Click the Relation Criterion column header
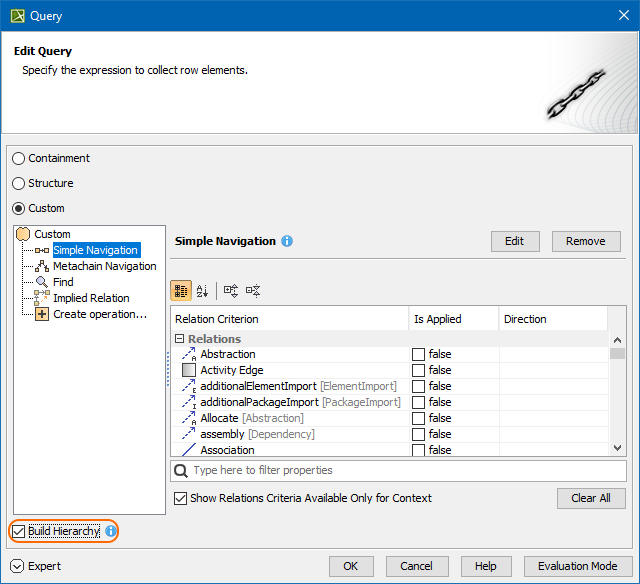Image resolution: width=640 pixels, height=584 pixels. click(290, 319)
